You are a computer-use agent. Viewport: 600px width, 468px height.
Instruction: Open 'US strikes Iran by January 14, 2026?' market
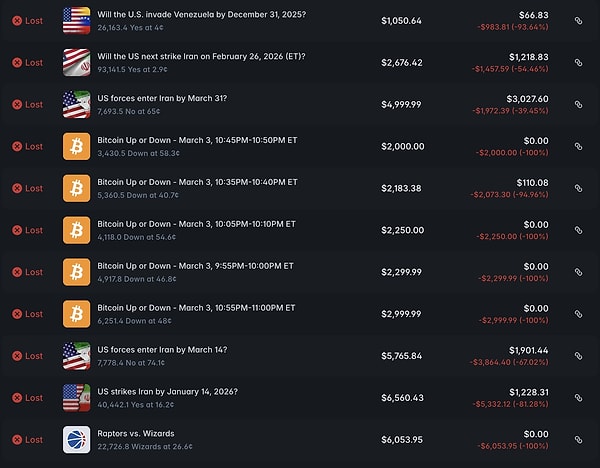click(x=168, y=391)
